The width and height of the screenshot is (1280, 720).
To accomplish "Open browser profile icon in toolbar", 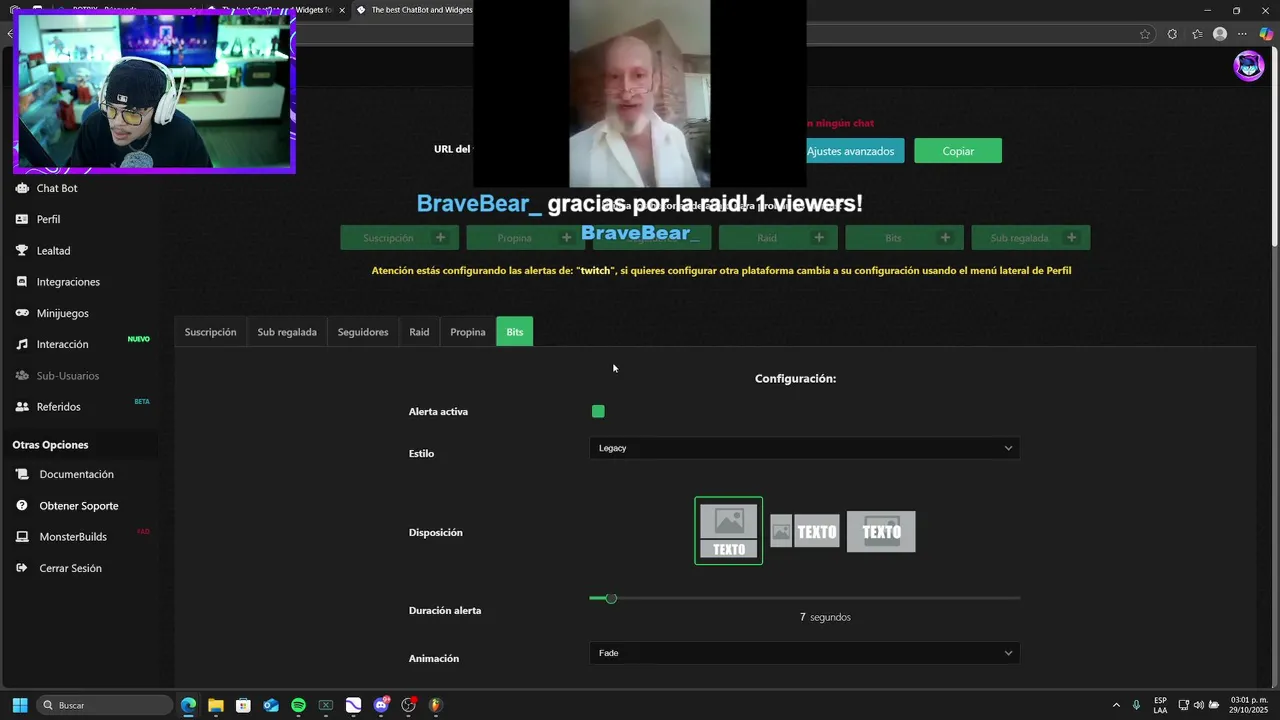I will tap(1220, 34).
